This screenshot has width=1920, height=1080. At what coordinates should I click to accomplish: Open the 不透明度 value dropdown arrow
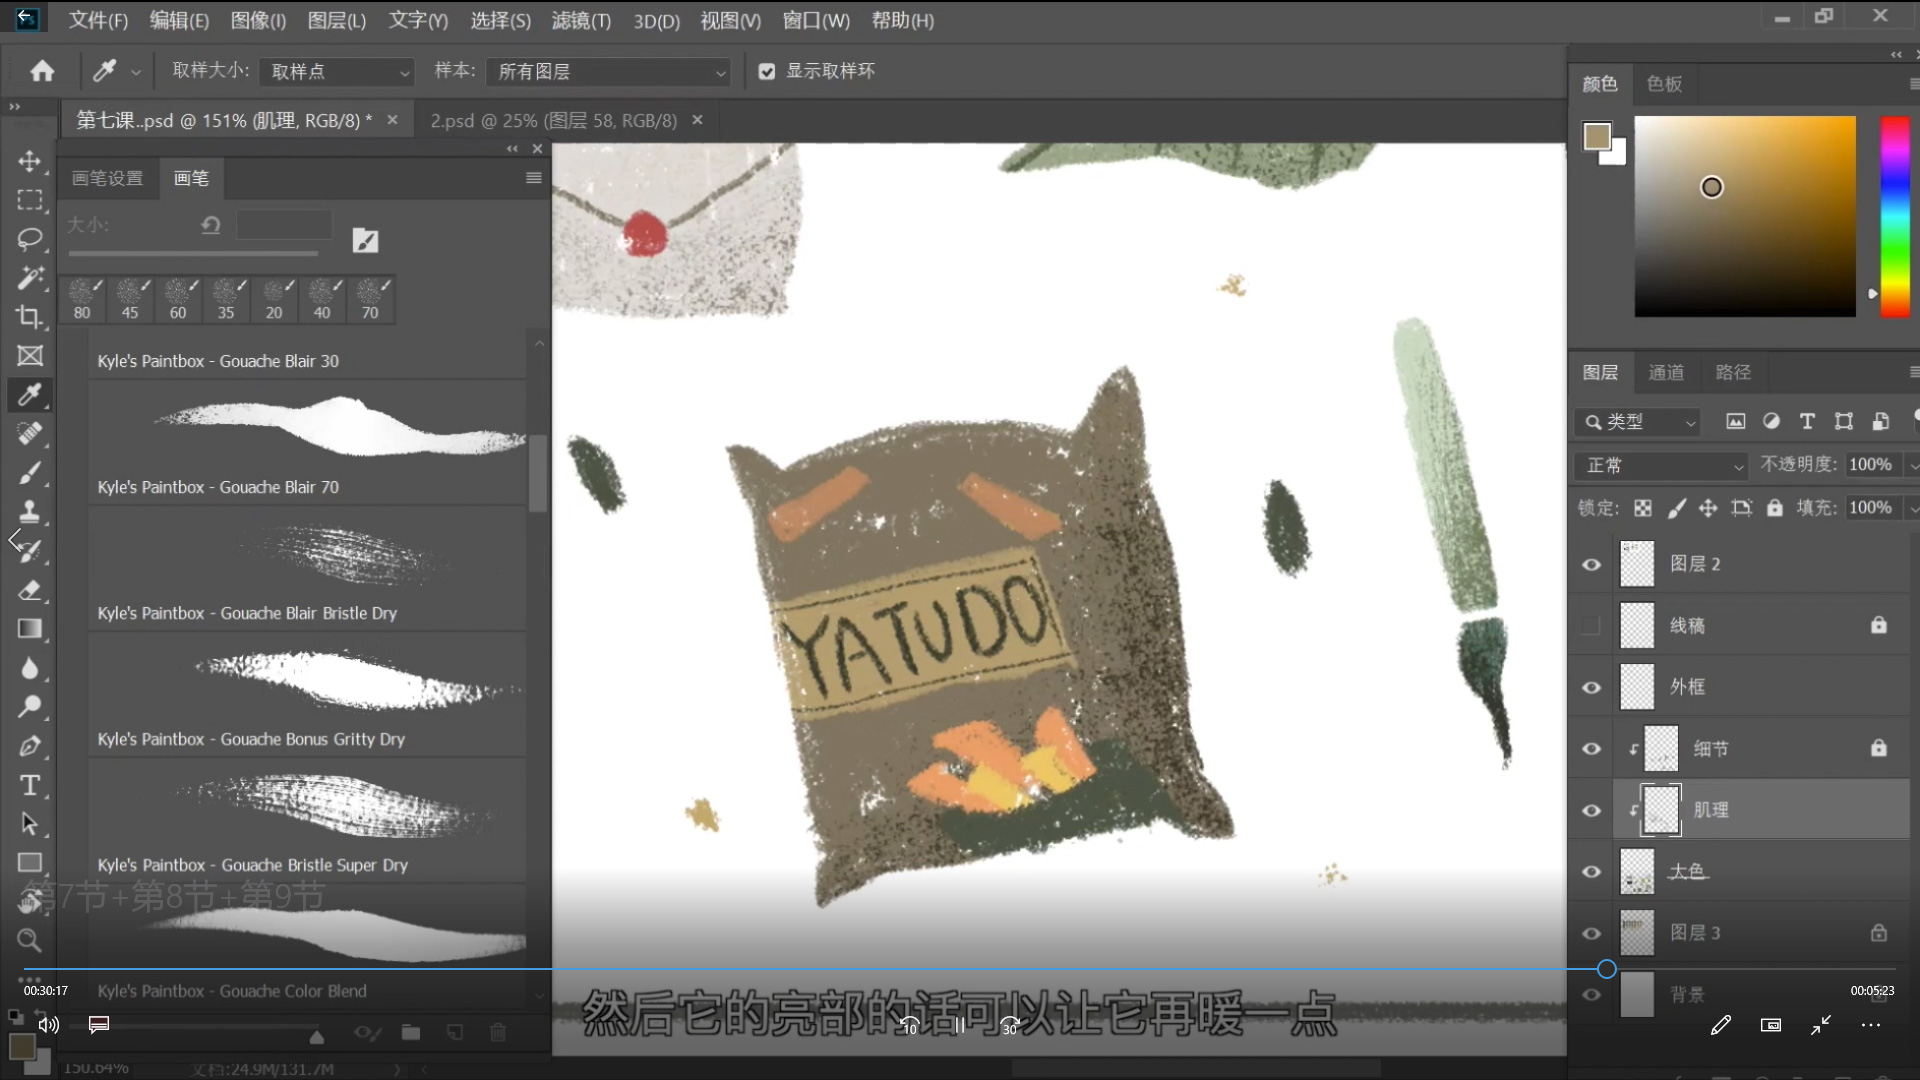coord(1912,466)
